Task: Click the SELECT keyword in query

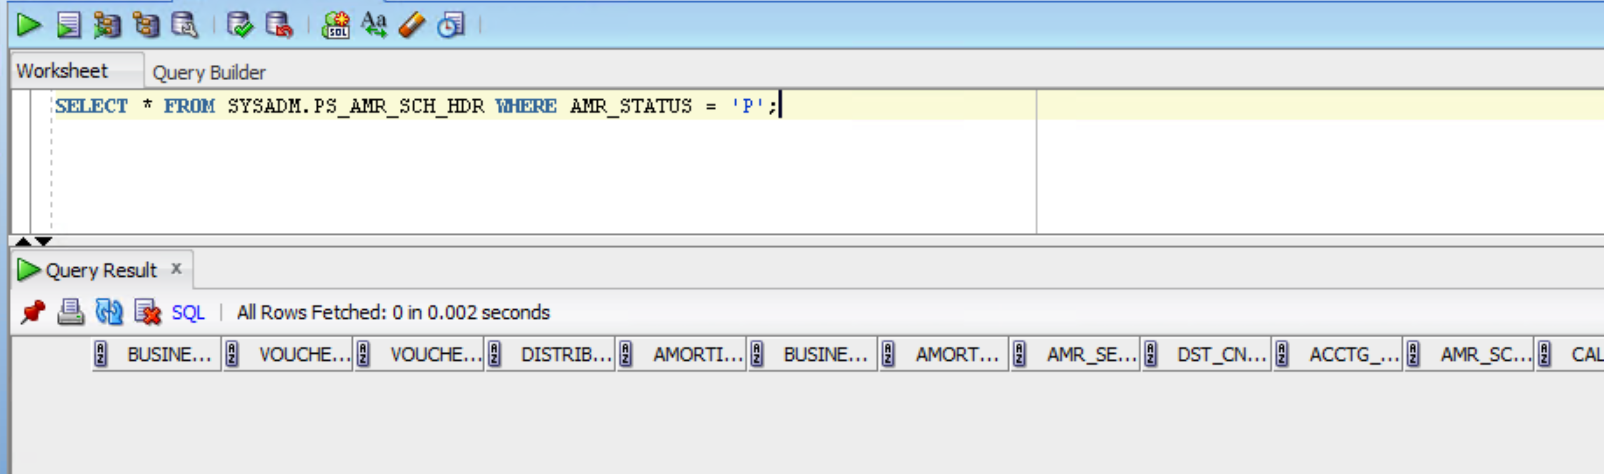Action: 91,106
